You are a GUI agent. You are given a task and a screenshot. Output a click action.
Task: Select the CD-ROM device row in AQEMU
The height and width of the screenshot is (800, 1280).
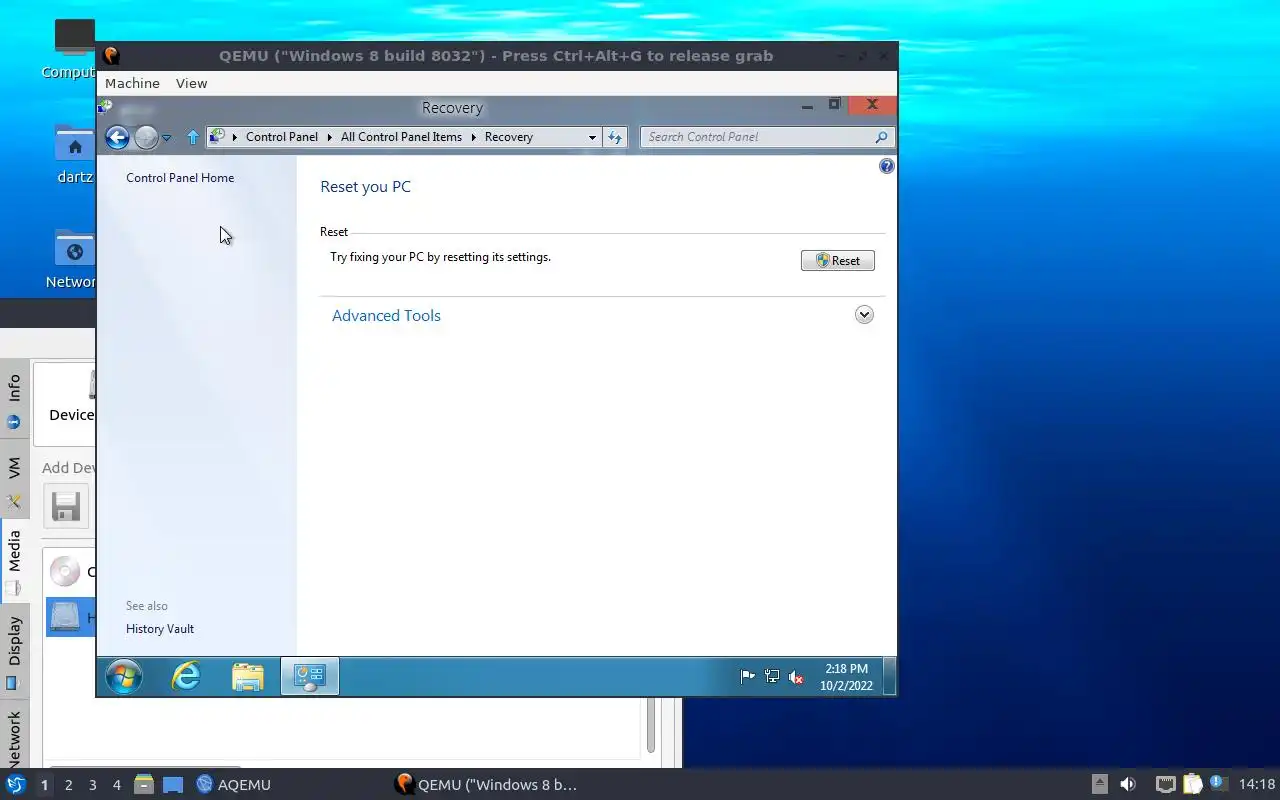pyautogui.click(x=70, y=572)
